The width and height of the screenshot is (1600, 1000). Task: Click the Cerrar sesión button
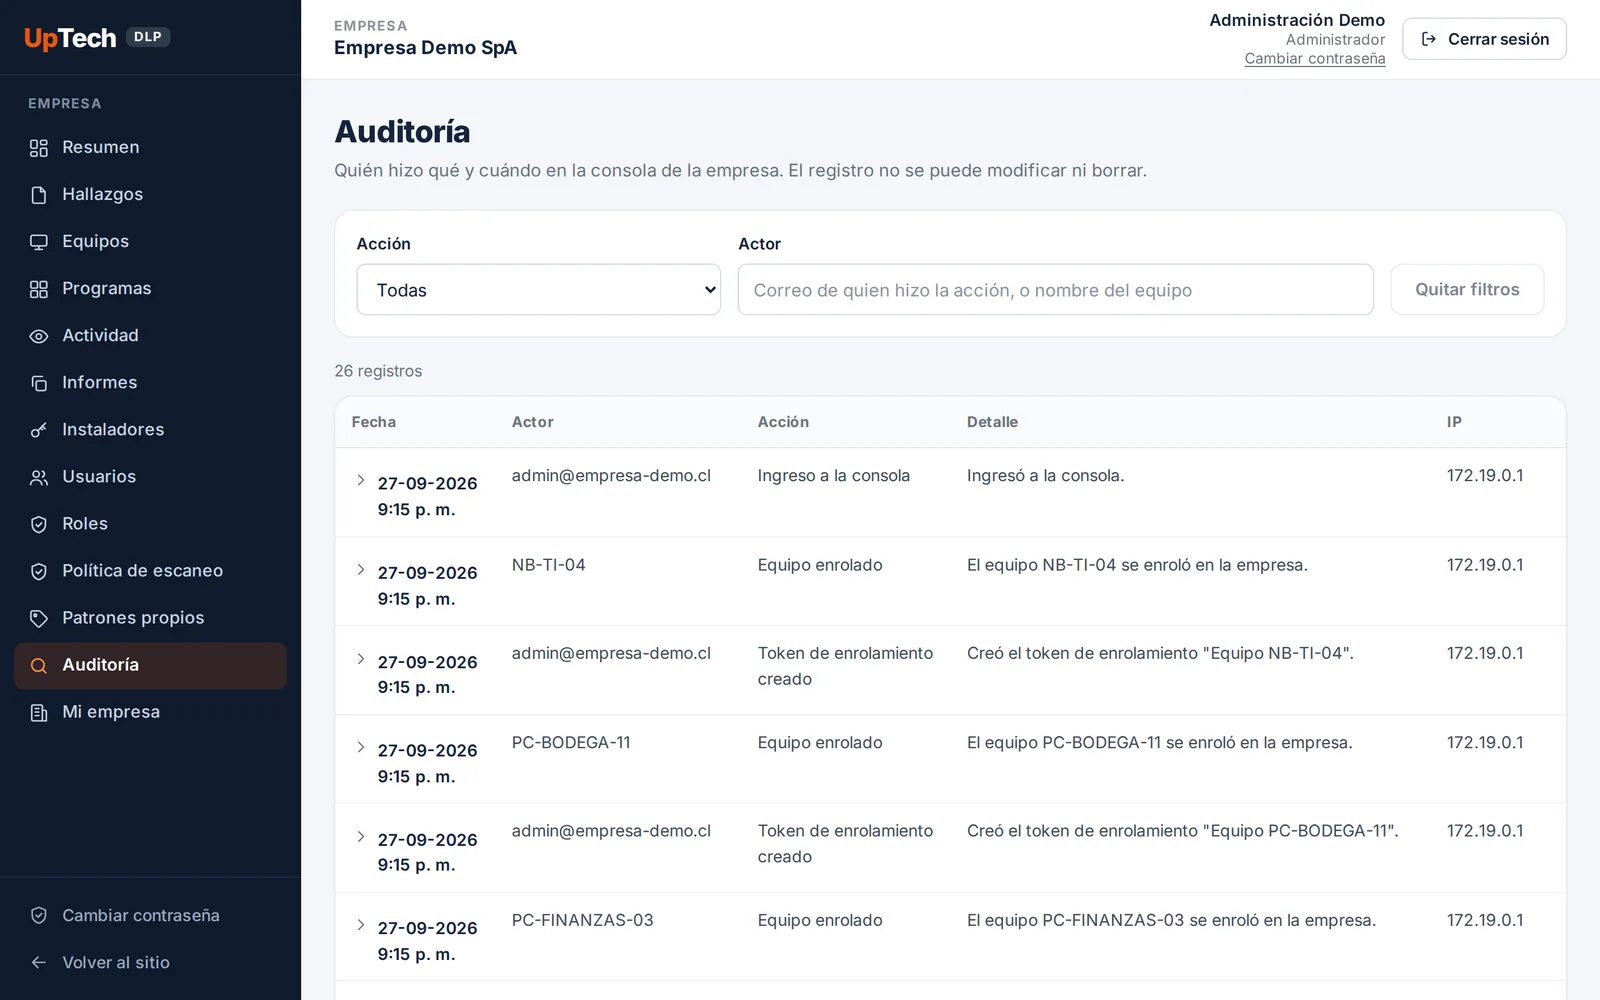1484,39
